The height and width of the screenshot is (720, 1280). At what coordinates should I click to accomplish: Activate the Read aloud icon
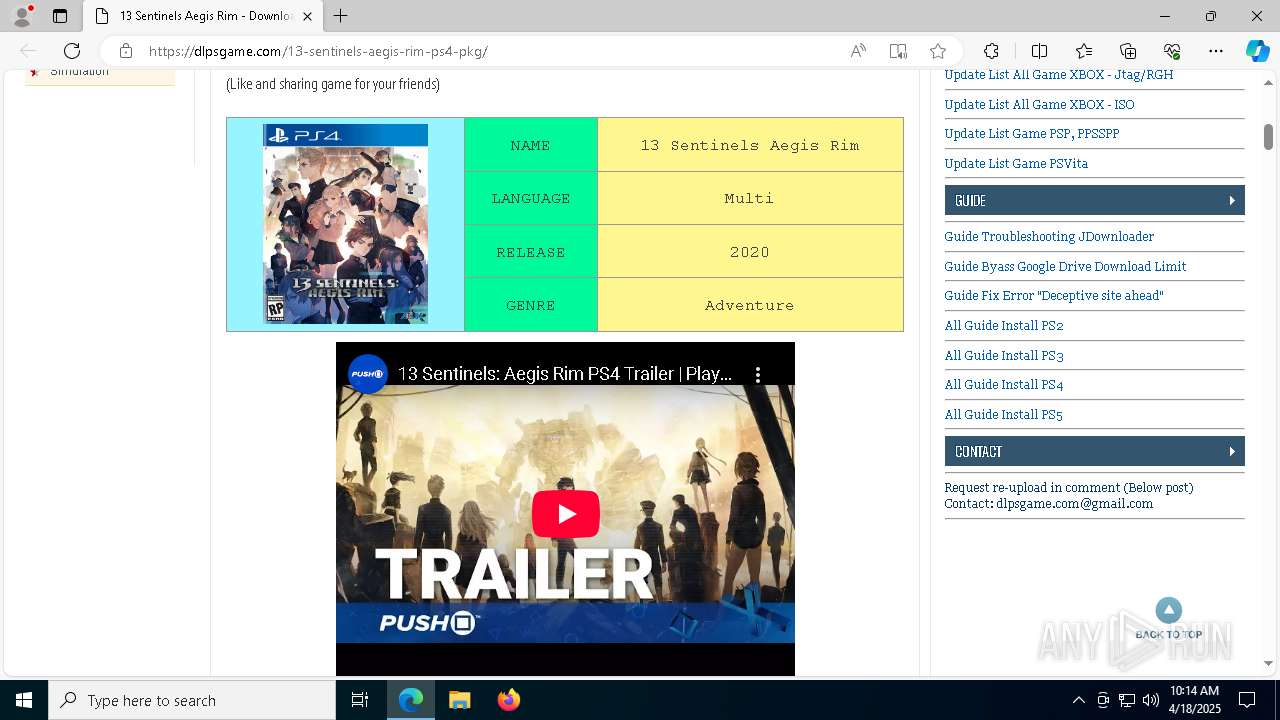(858, 51)
